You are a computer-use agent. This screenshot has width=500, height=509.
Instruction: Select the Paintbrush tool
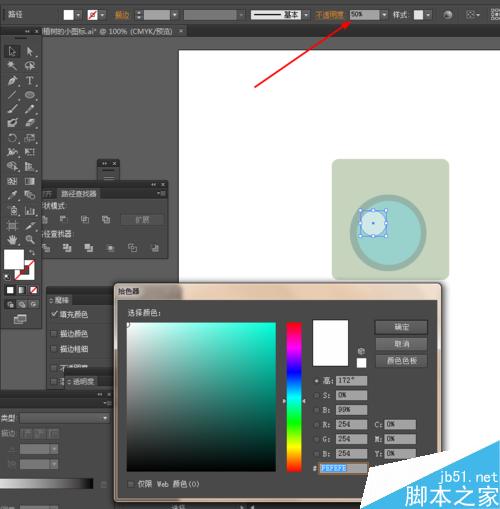tap(12, 109)
